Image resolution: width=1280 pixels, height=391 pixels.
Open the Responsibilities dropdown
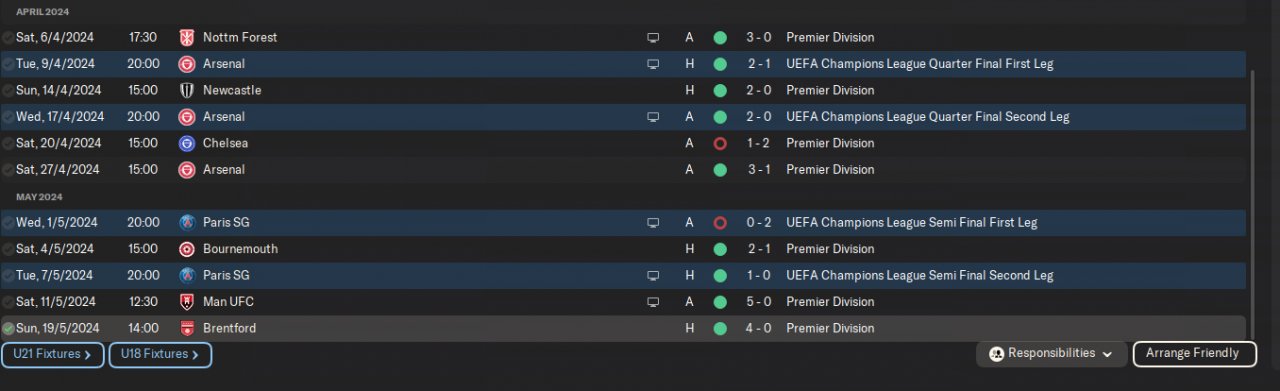click(x=1051, y=354)
